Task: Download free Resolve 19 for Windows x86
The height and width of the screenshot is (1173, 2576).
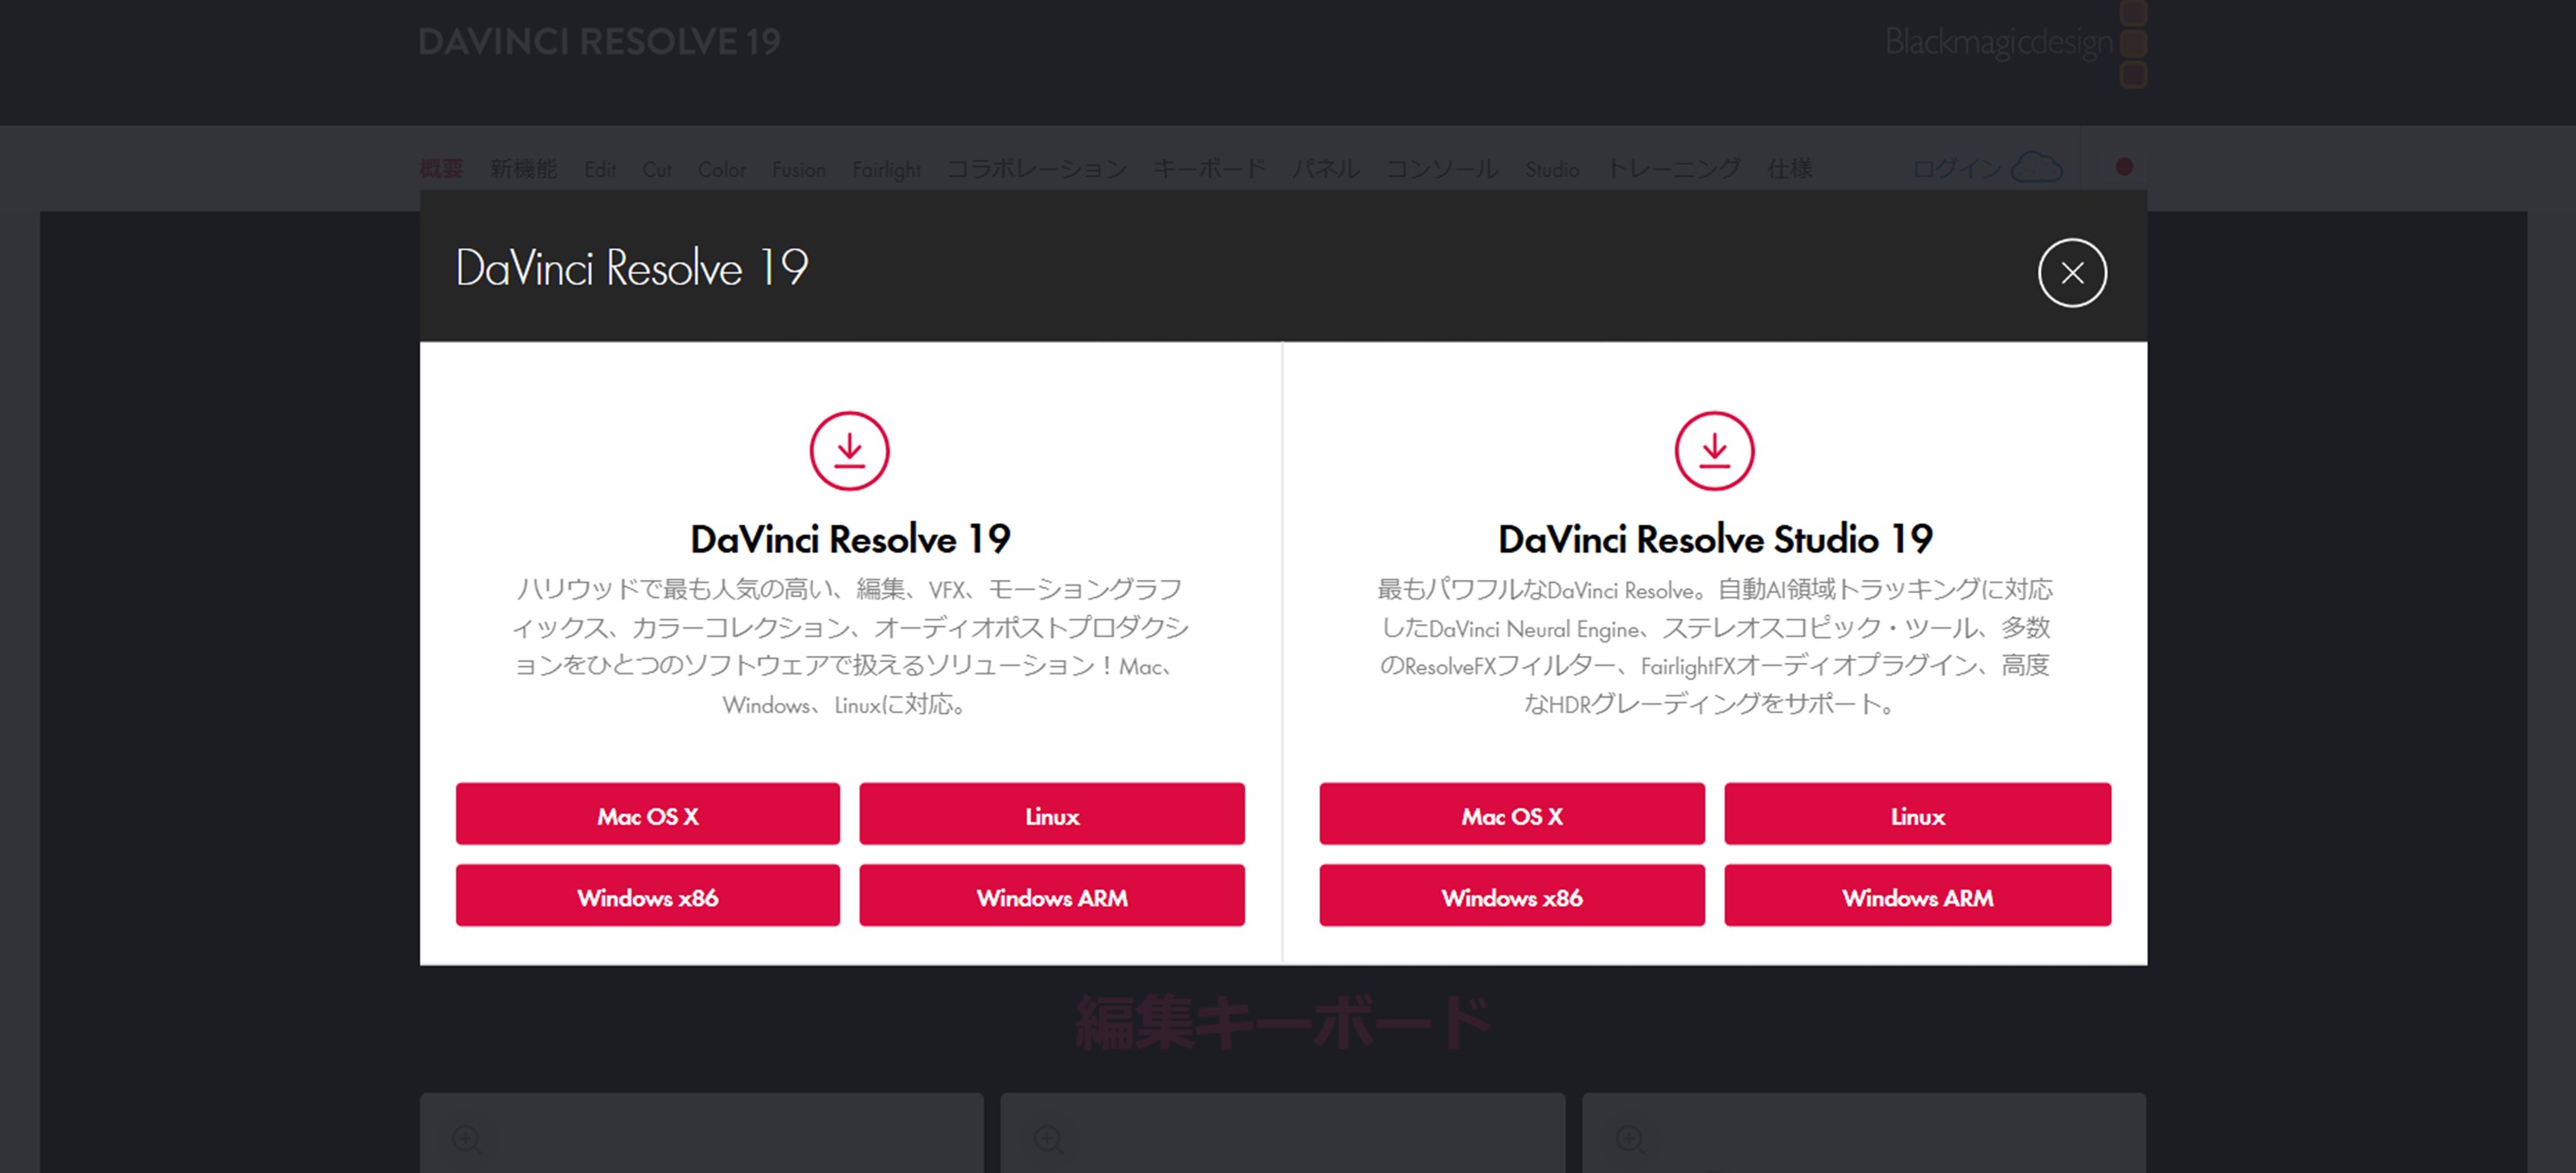Action: pyautogui.click(x=647, y=896)
